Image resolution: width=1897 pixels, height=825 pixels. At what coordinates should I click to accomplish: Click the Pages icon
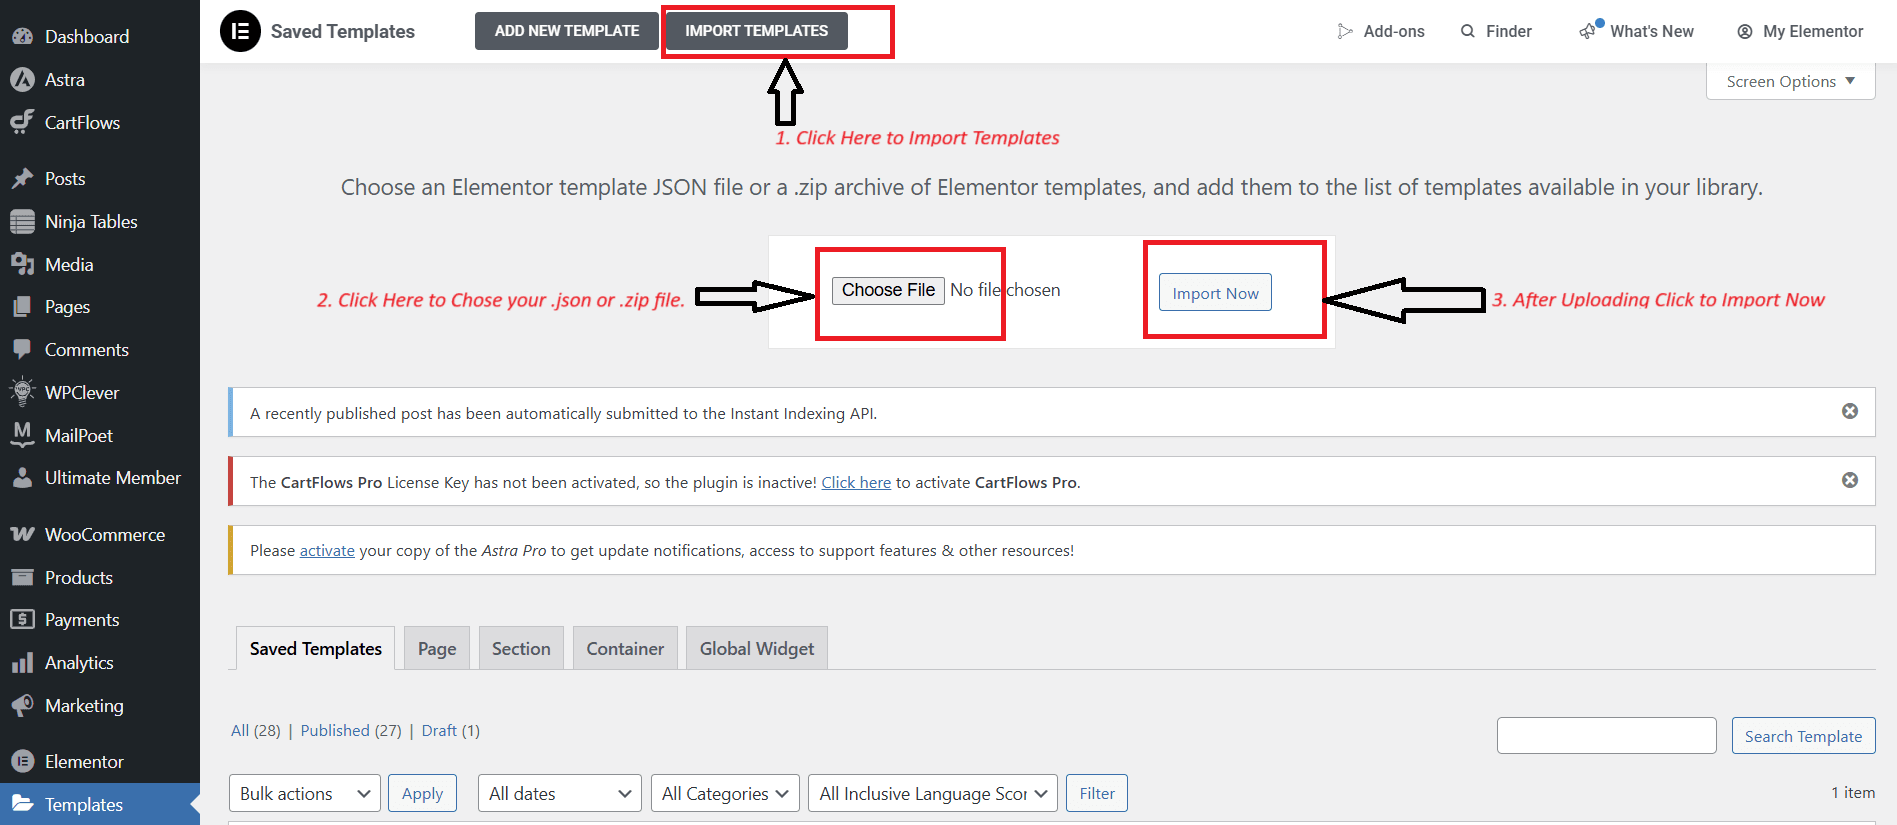coord(22,307)
